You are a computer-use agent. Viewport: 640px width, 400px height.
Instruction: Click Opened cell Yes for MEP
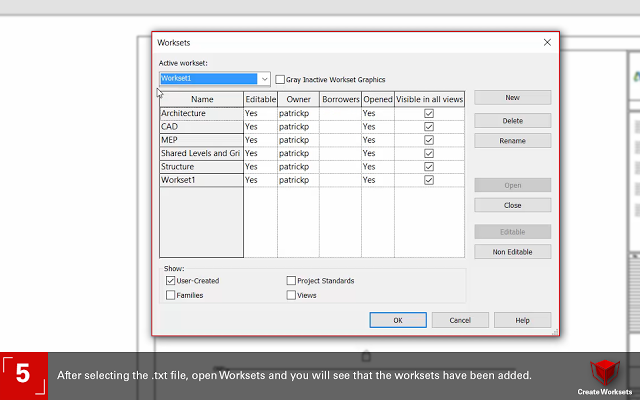tap(378, 140)
